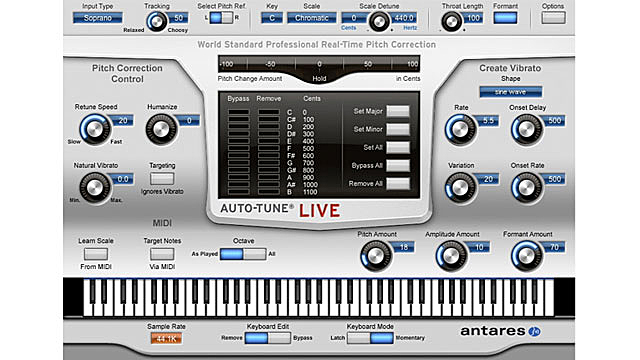The width and height of the screenshot is (640, 360).
Task: Click the Remove All button
Action: [x=398, y=184]
